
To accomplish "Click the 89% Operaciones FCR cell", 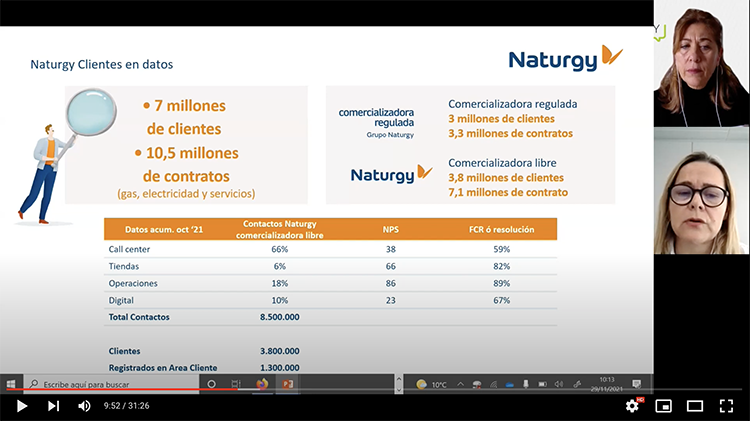I will pos(502,284).
